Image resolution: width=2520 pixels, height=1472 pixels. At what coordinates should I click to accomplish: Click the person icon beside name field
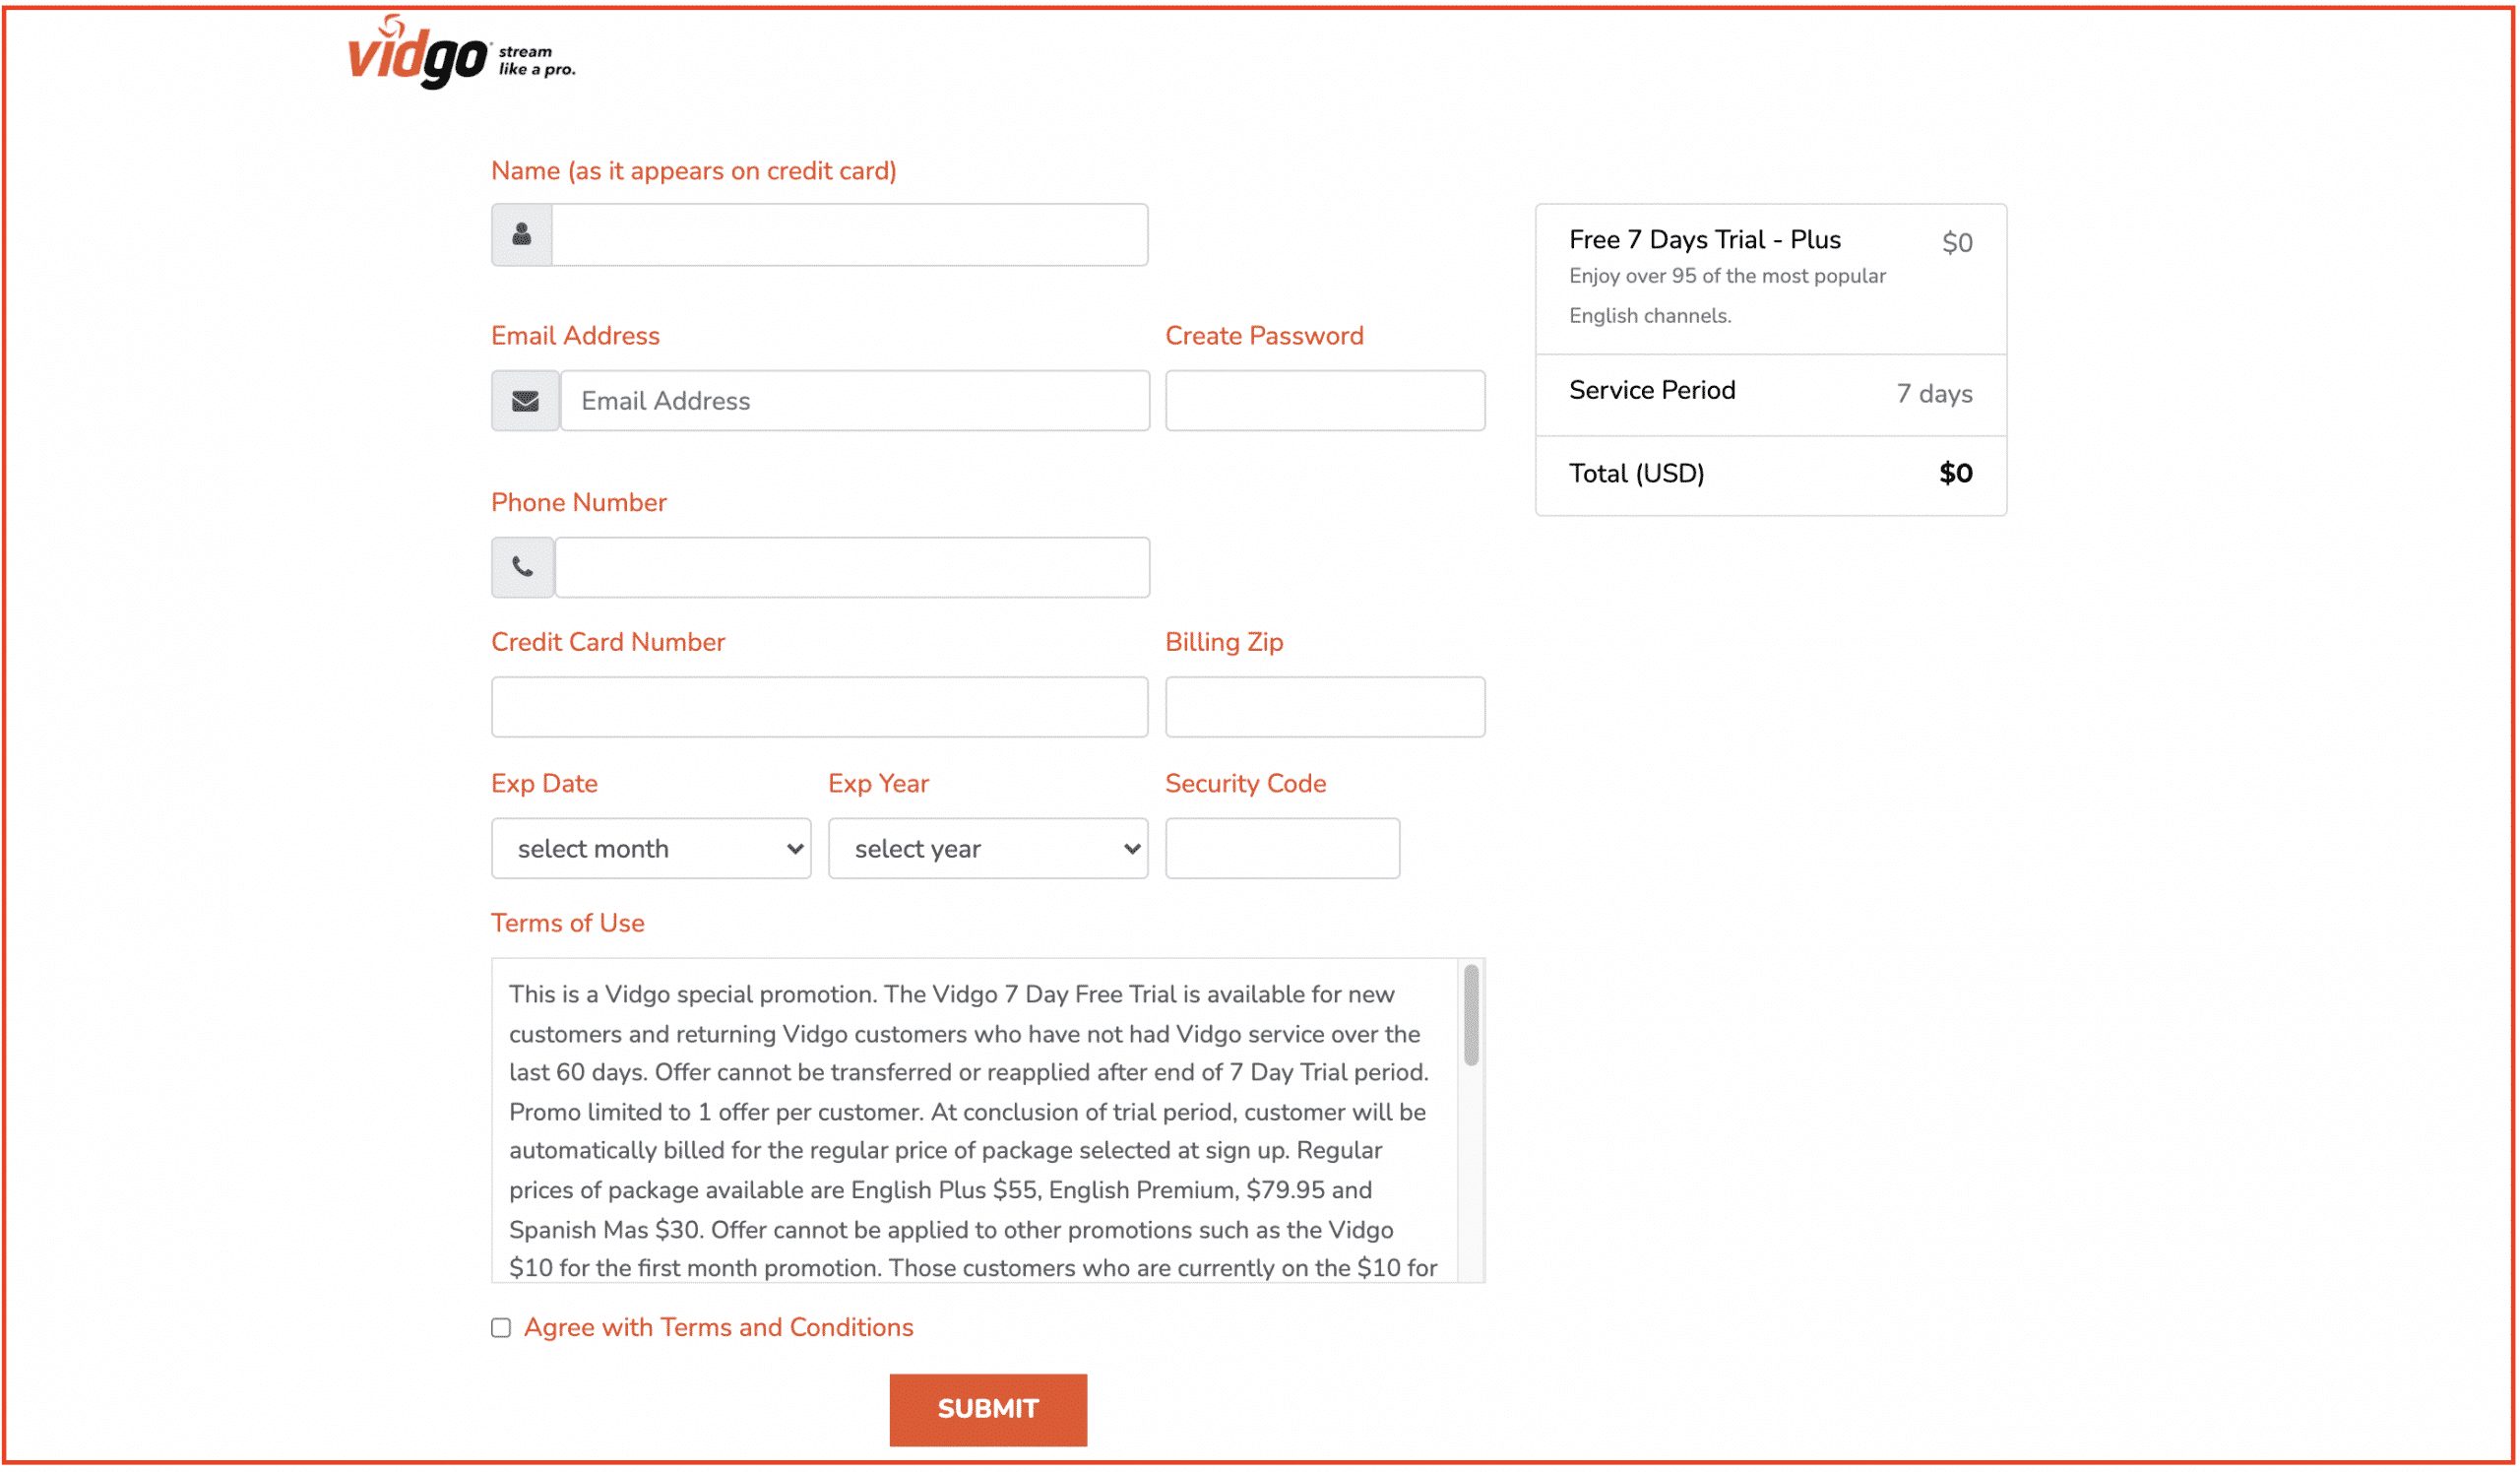tap(521, 235)
